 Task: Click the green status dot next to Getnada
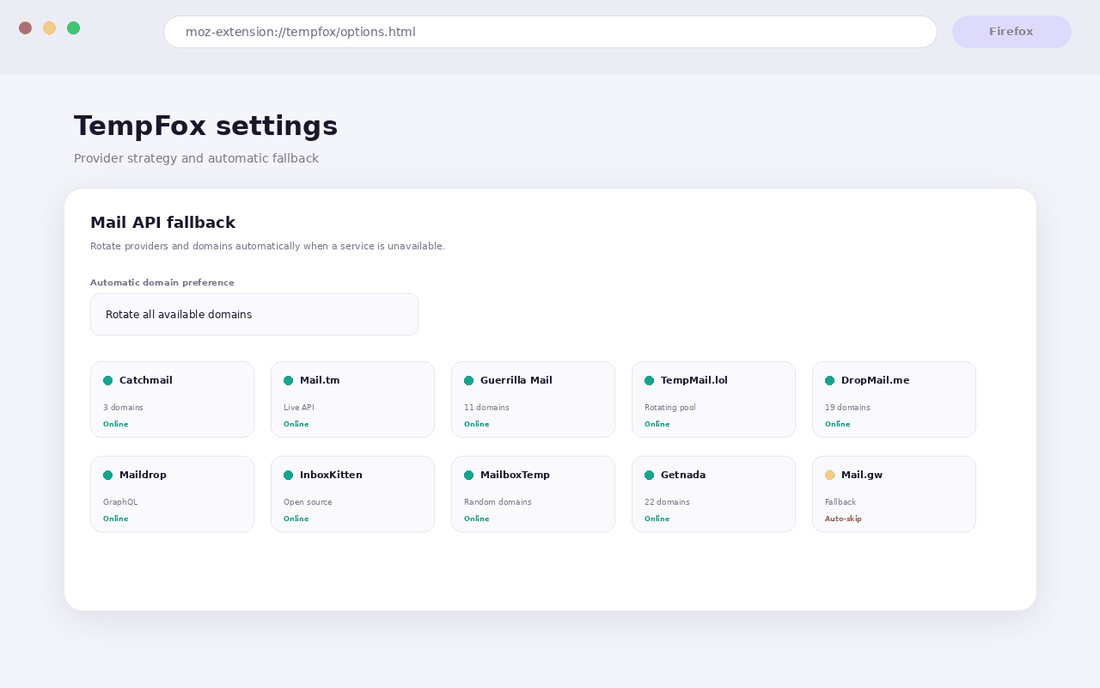point(649,475)
